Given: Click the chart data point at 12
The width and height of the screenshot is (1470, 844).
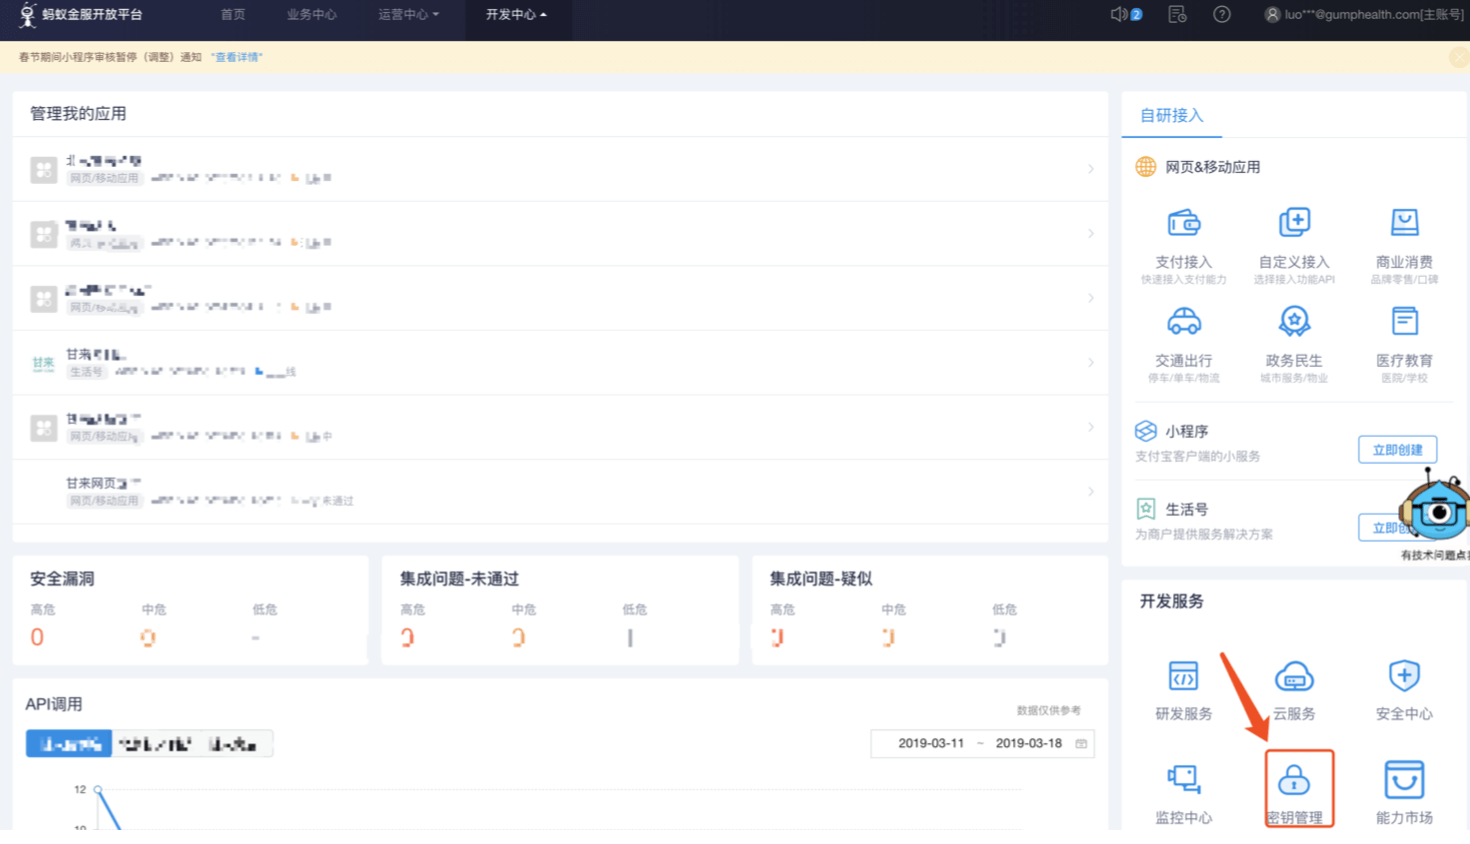Looking at the screenshot, I should (98, 789).
